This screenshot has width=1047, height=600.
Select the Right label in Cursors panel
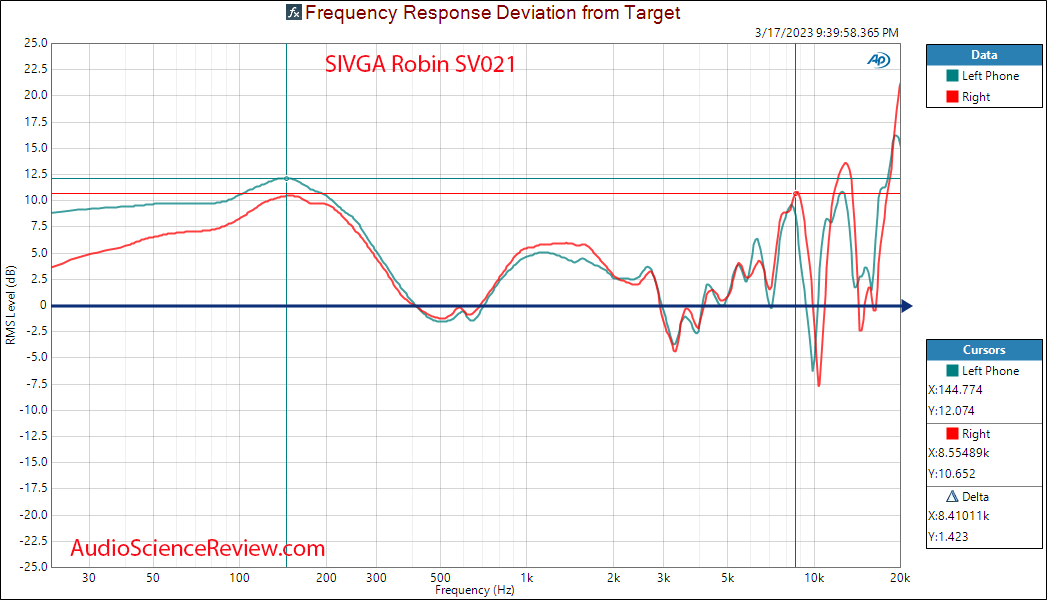pyautogui.click(x=976, y=434)
